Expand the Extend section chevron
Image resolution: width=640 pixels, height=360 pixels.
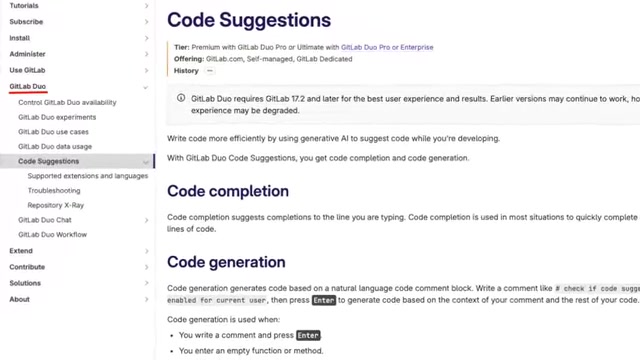pos(147,251)
